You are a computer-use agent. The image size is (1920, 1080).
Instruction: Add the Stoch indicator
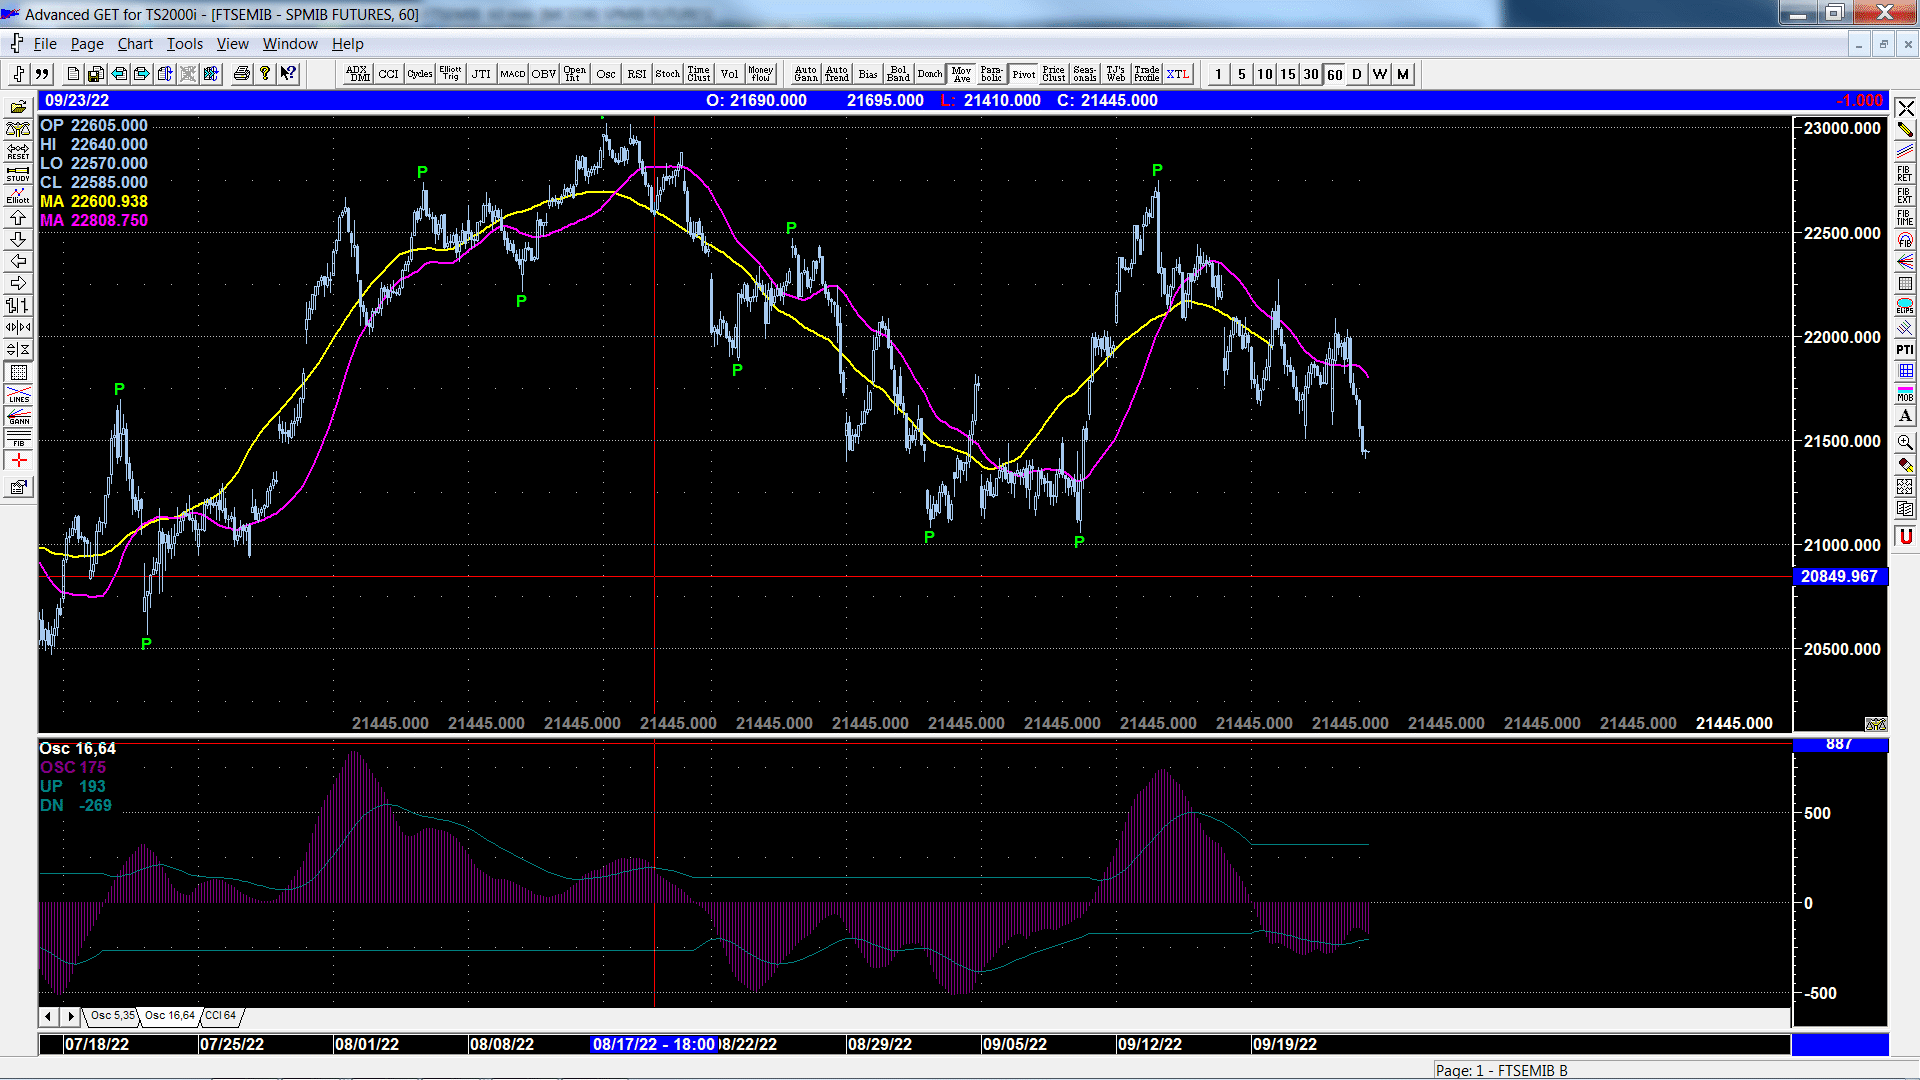pos(668,74)
